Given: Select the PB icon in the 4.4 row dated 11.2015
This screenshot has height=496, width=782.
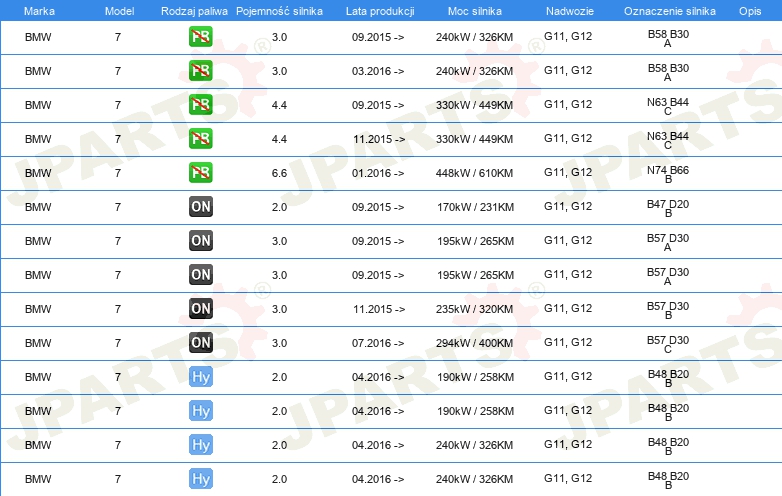Looking at the screenshot, I should pyautogui.click(x=200, y=139).
